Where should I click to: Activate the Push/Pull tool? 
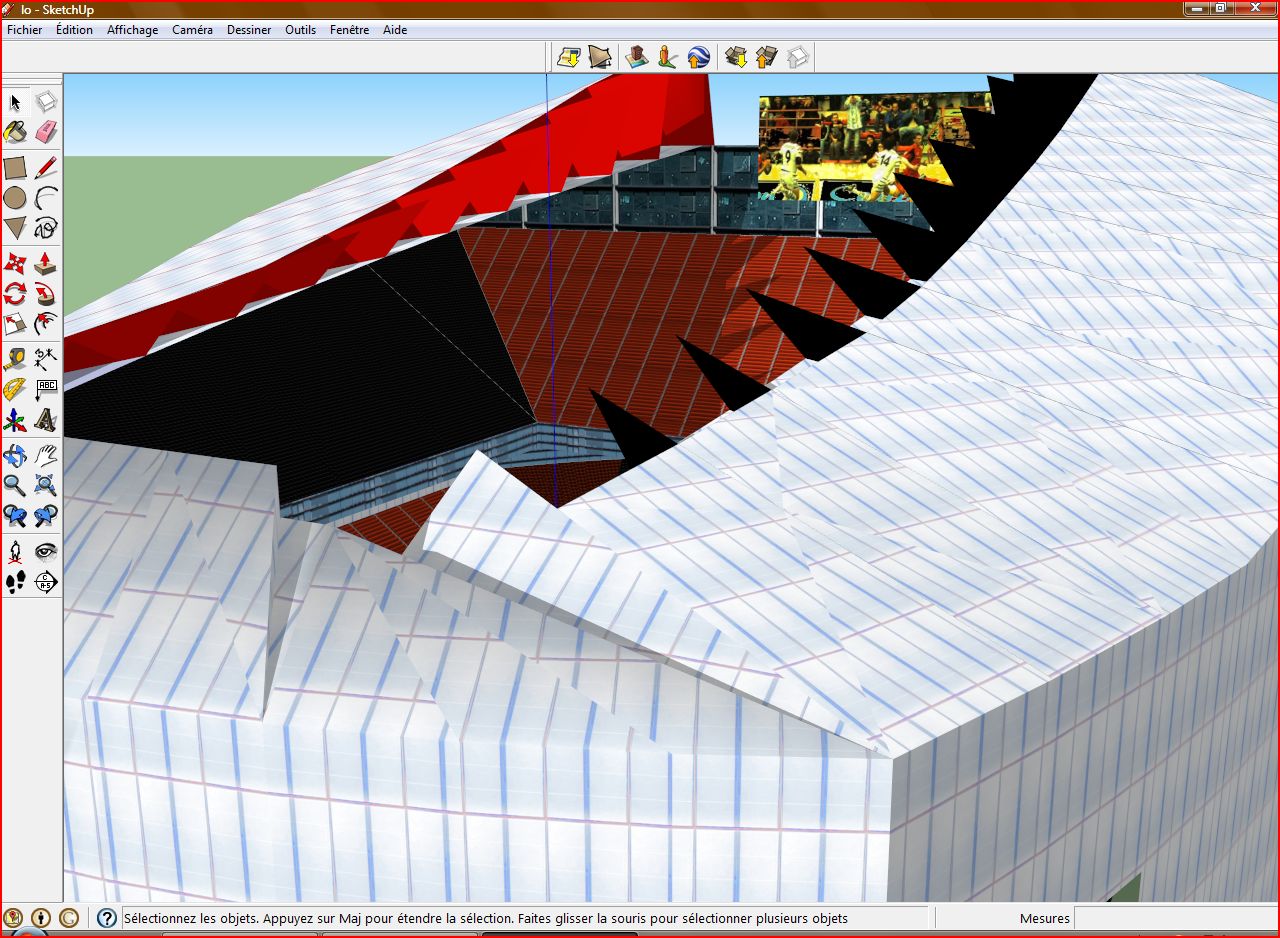pos(46,263)
